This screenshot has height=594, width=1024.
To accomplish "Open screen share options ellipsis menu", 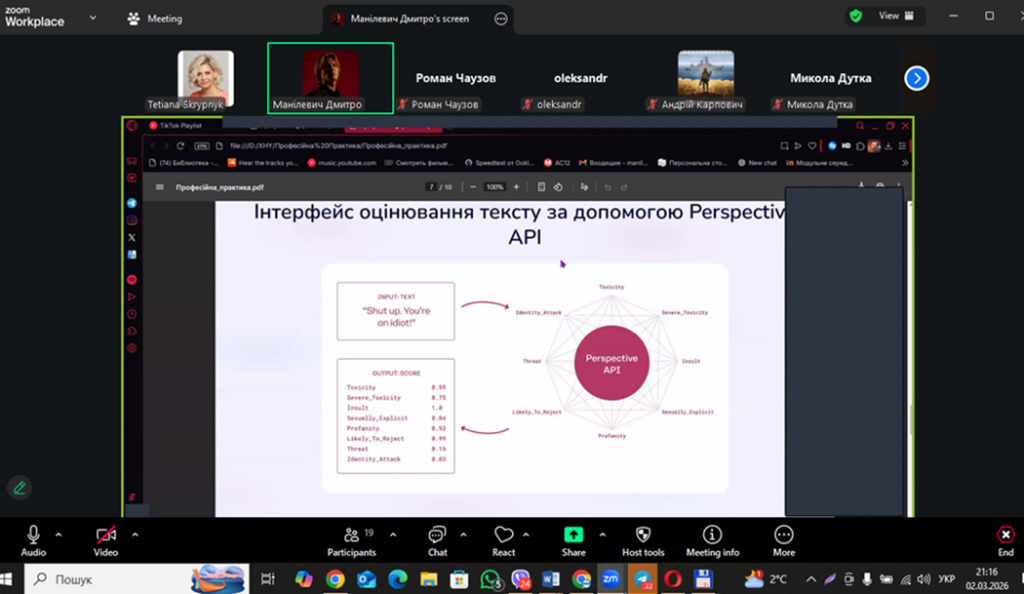I will pyautogui.click(x=501, y=18).
